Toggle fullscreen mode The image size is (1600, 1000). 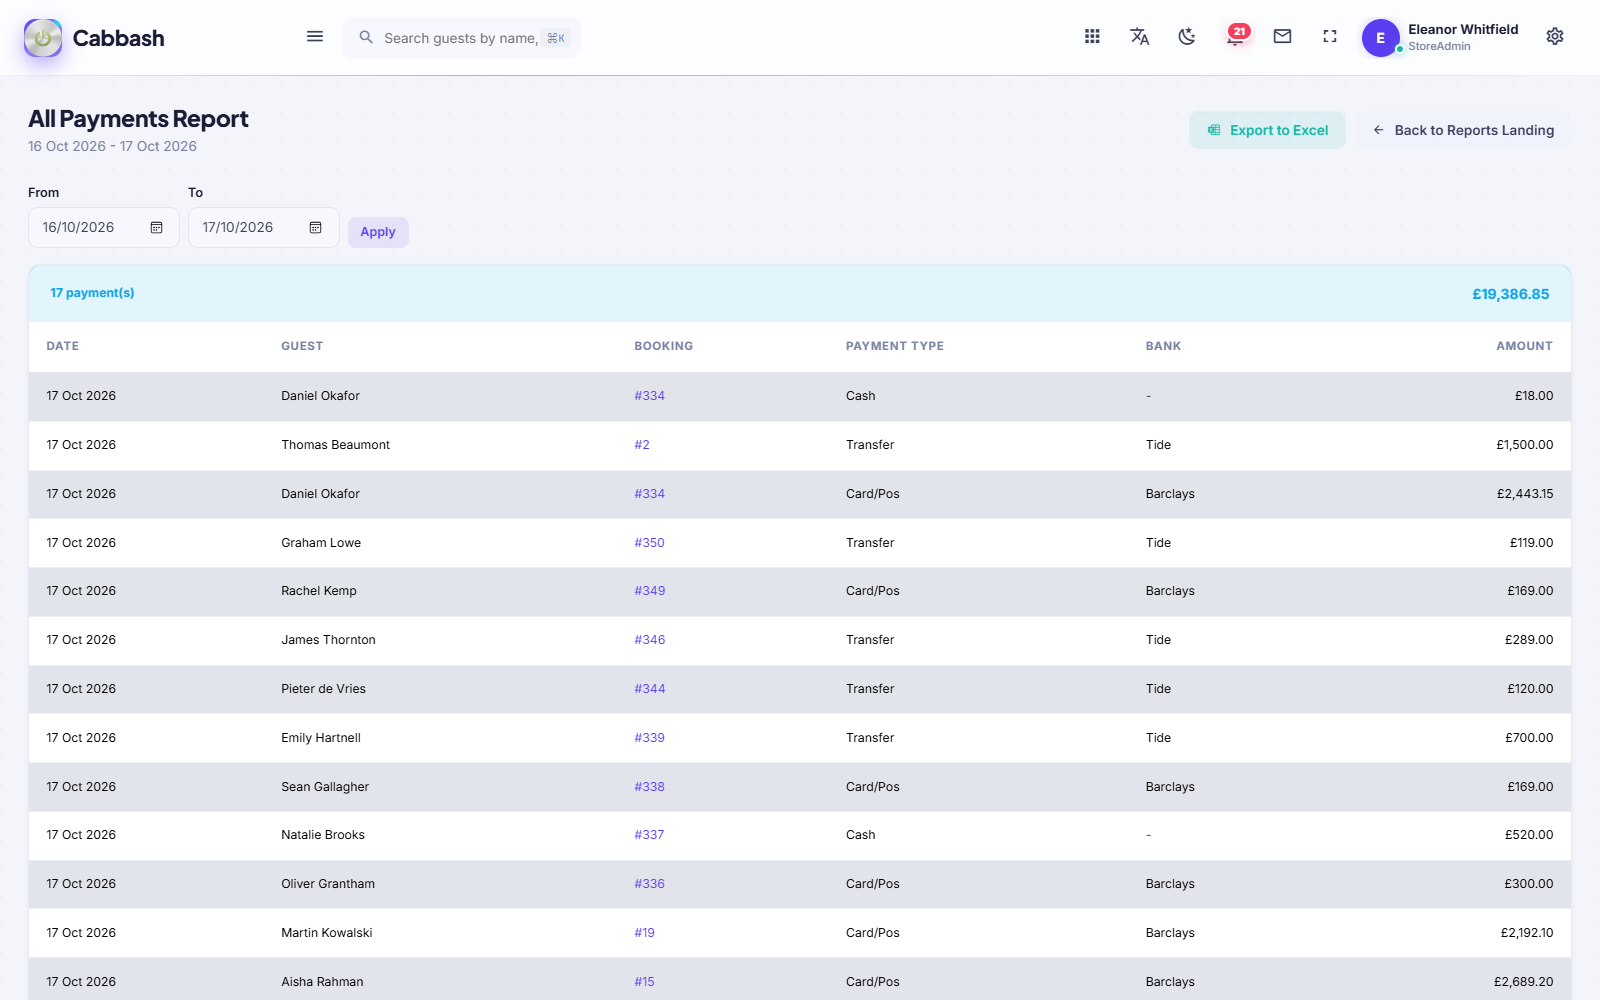coord(1330,37)
